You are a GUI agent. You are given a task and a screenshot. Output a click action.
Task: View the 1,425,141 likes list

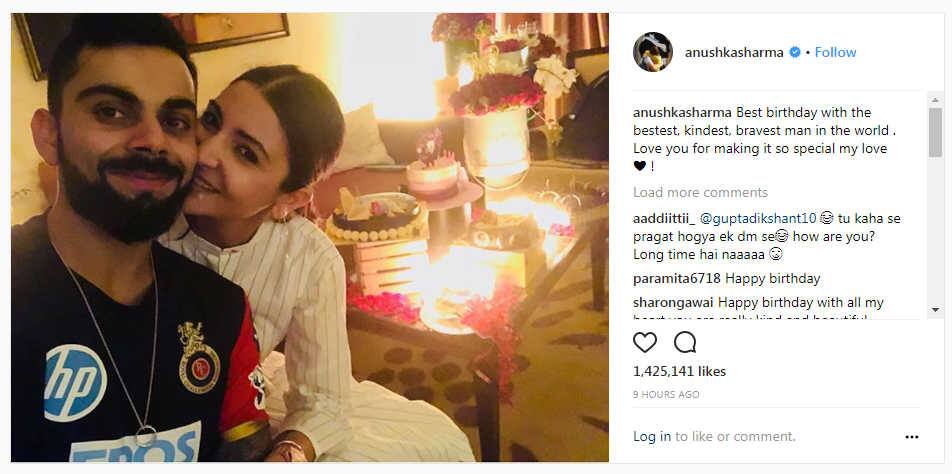679,371
